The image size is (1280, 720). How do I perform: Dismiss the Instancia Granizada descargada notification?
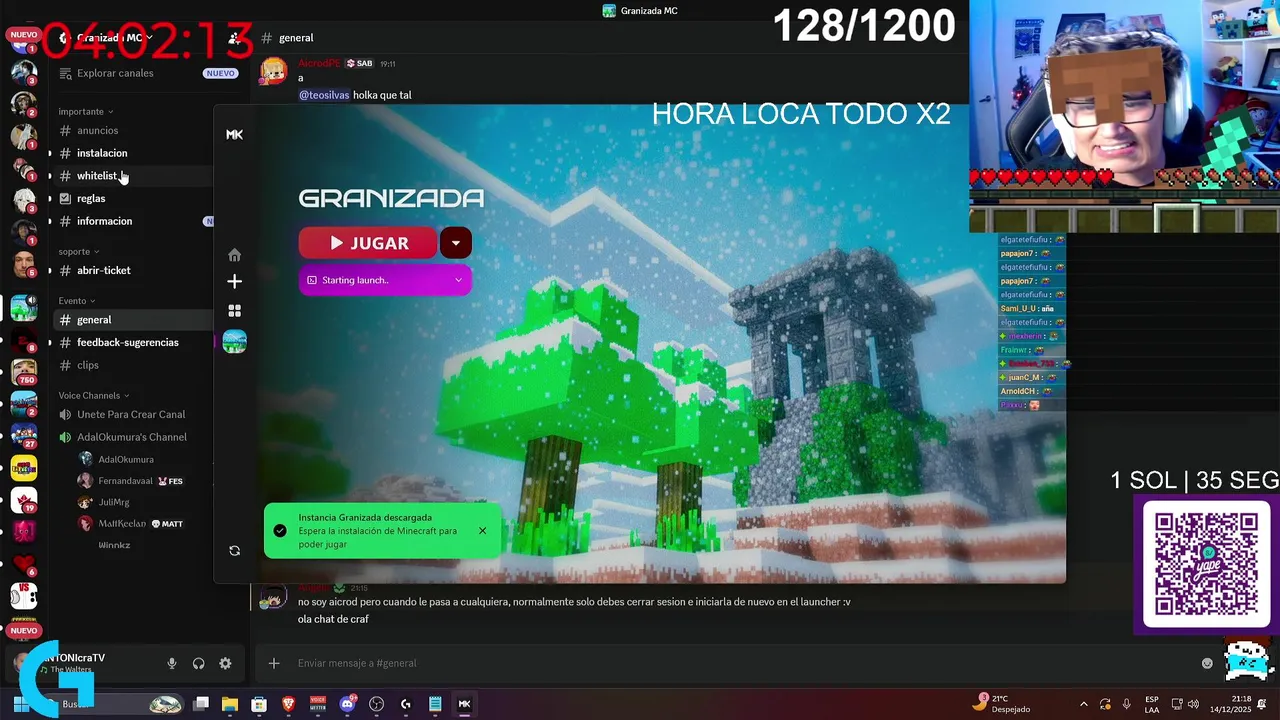point(482,531)
